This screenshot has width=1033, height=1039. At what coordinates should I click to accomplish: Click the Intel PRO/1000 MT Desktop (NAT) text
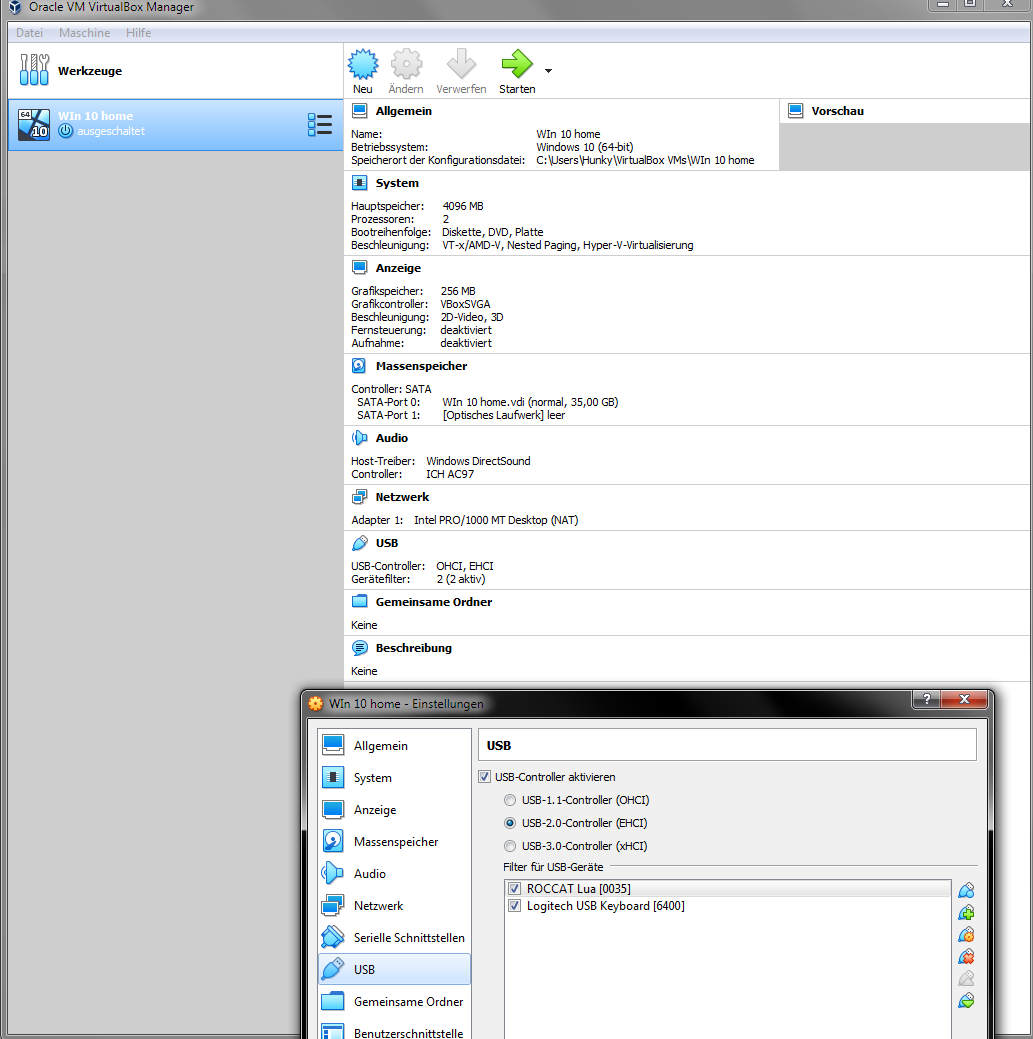(496, 520)
